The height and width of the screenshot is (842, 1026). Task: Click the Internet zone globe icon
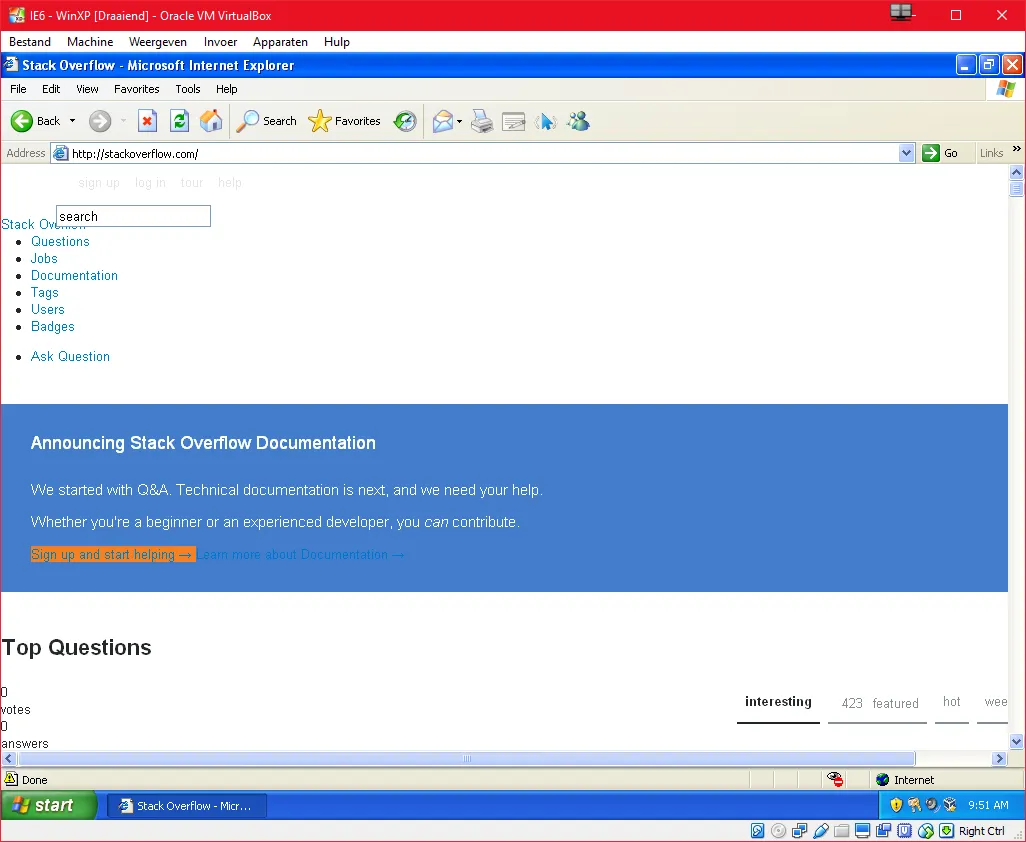[883, 779]
